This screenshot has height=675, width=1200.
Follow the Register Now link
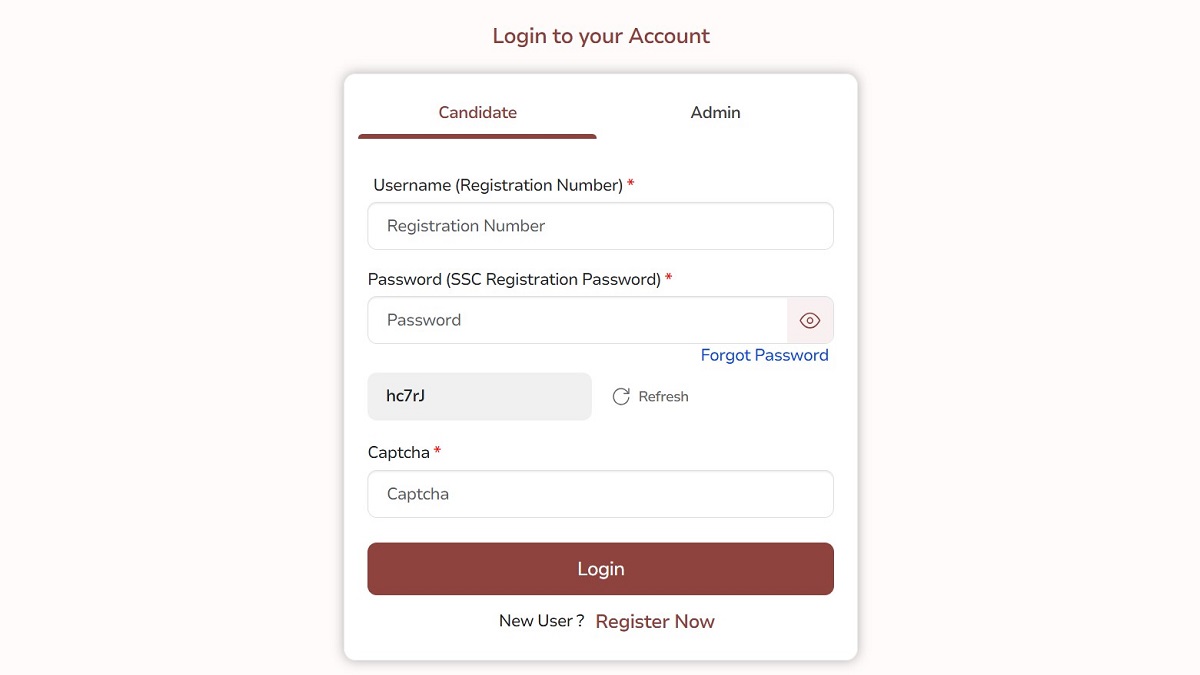(x=655, y=622)
